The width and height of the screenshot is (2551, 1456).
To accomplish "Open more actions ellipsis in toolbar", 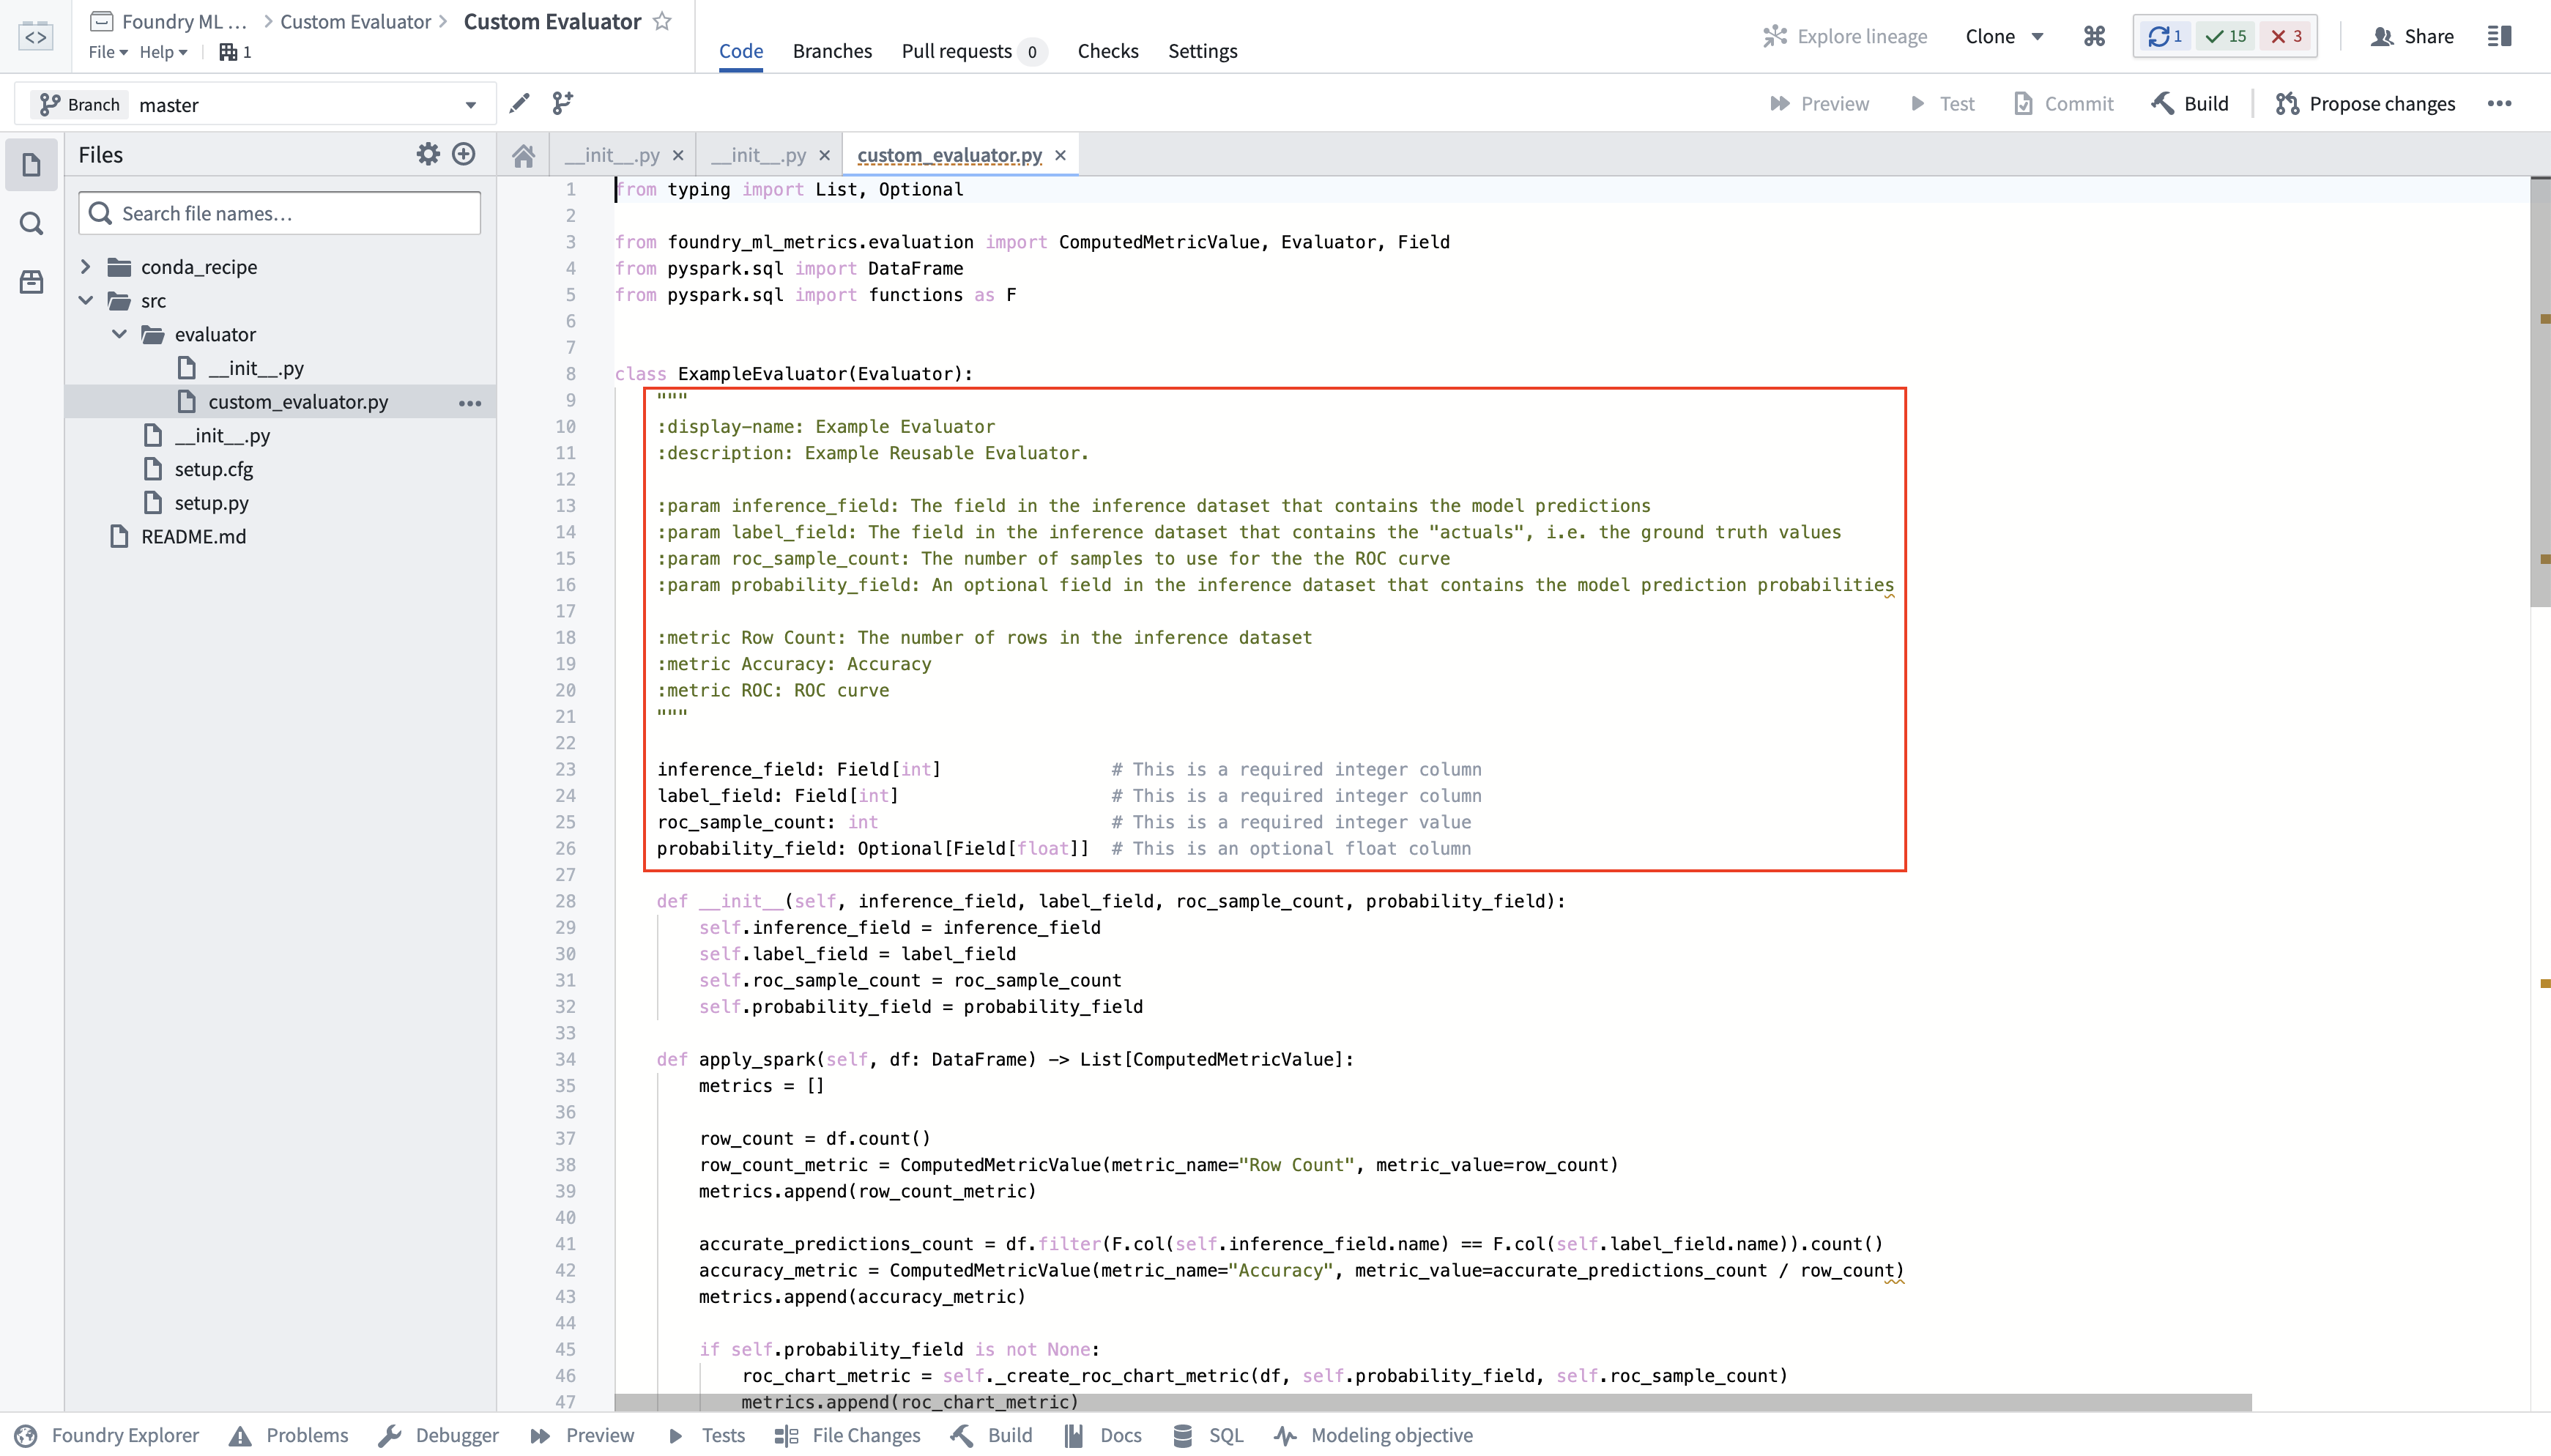I will [x=2499, y=104].
